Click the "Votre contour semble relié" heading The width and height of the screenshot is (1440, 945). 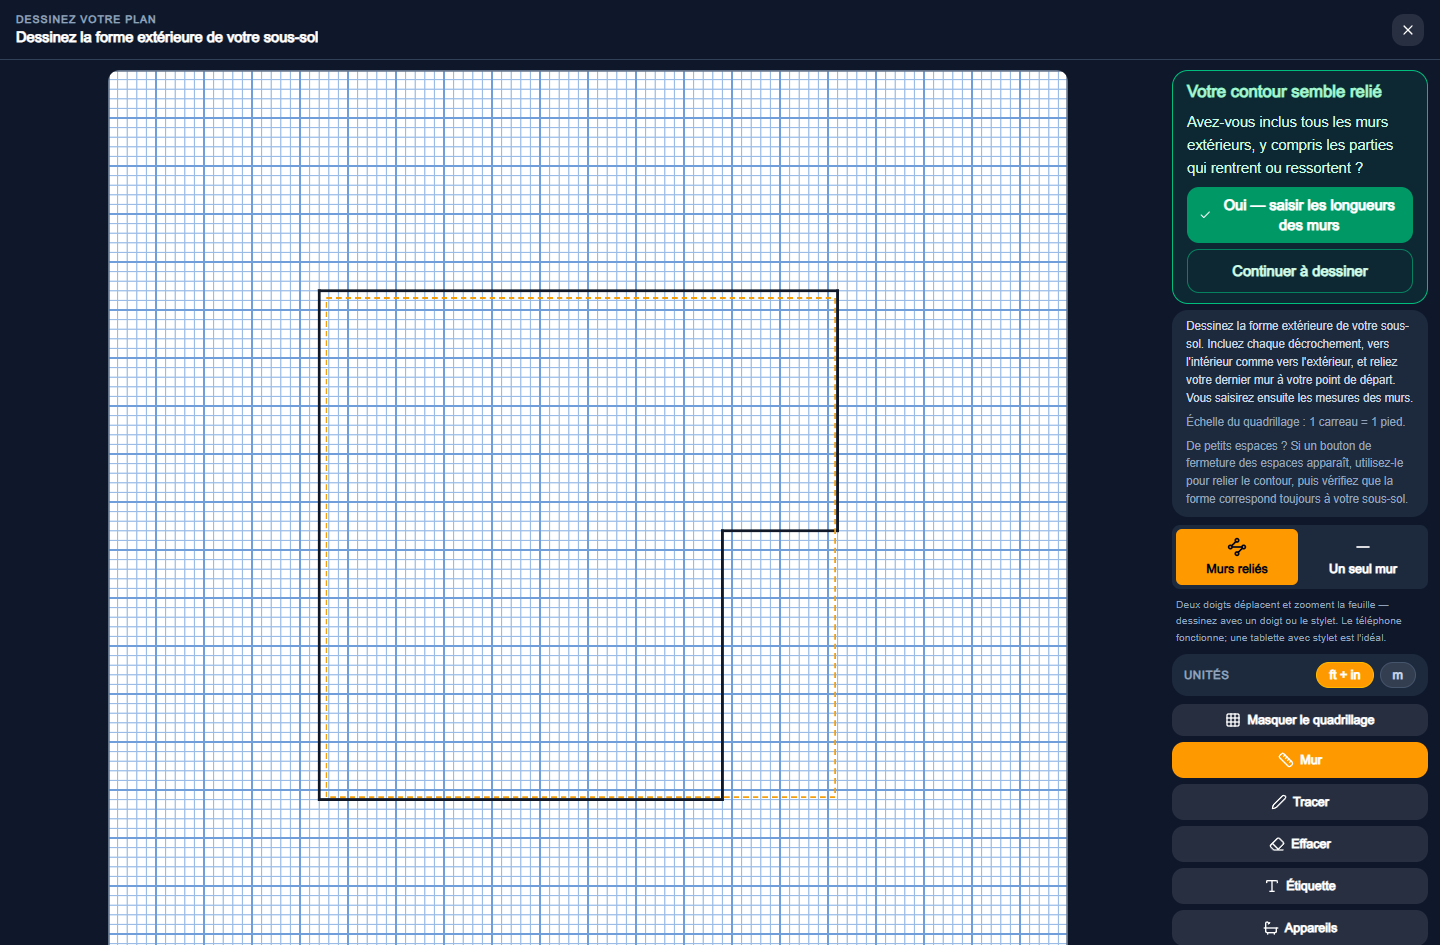(x=1284, y=91)
